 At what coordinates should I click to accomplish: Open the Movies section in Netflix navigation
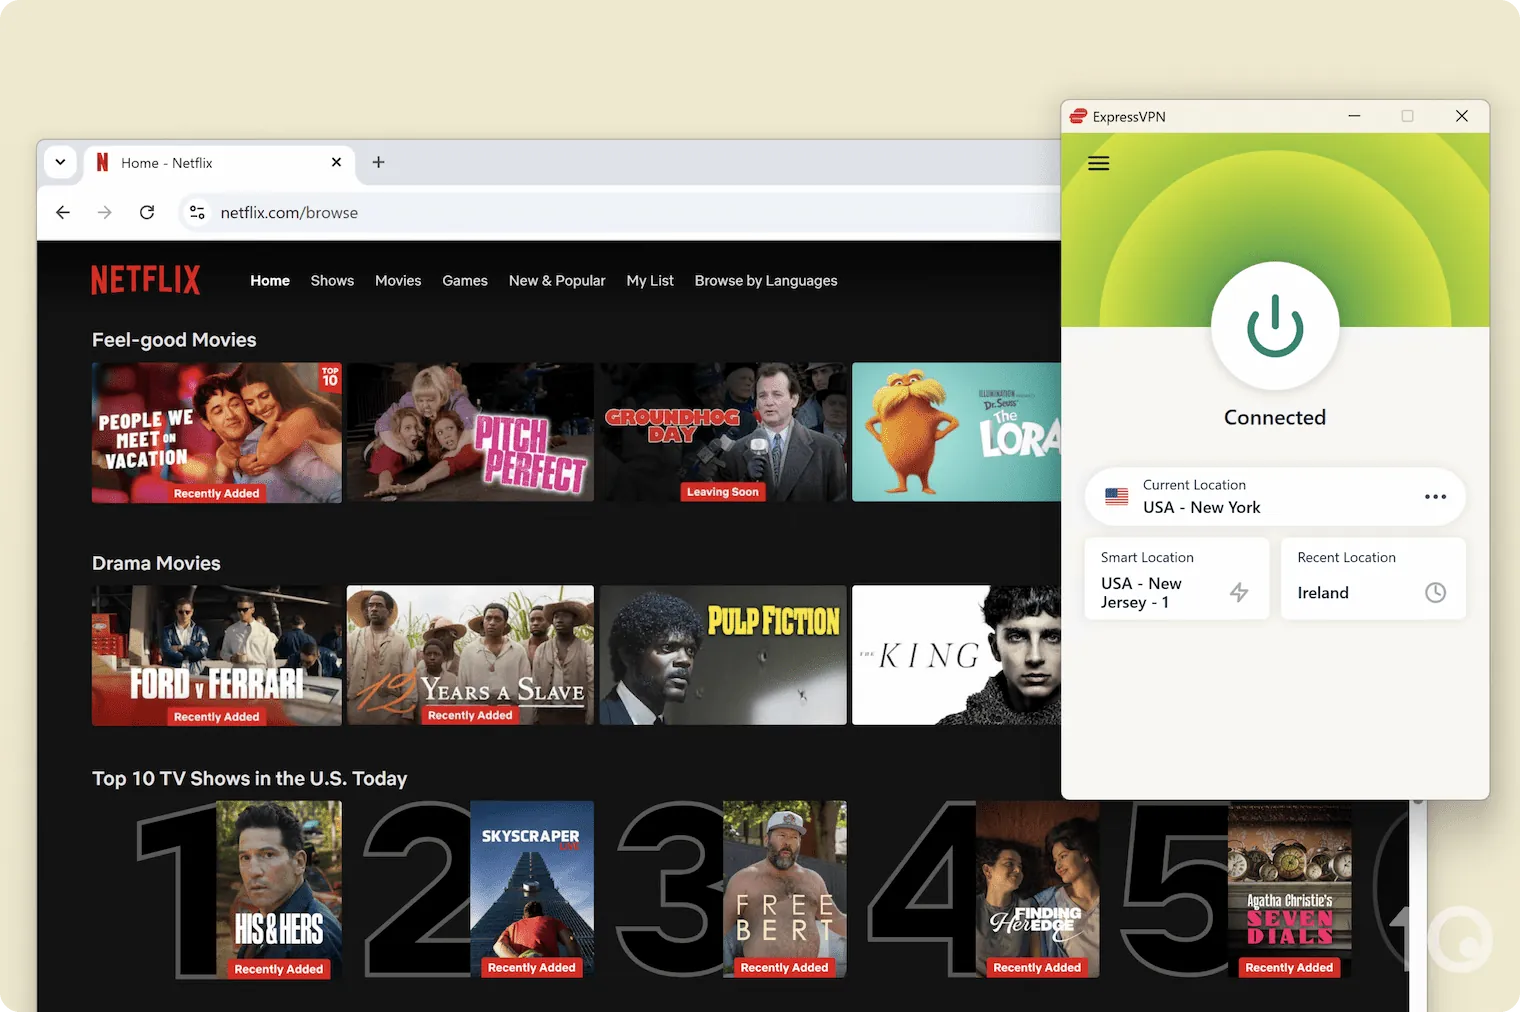(x=398, y=281)
